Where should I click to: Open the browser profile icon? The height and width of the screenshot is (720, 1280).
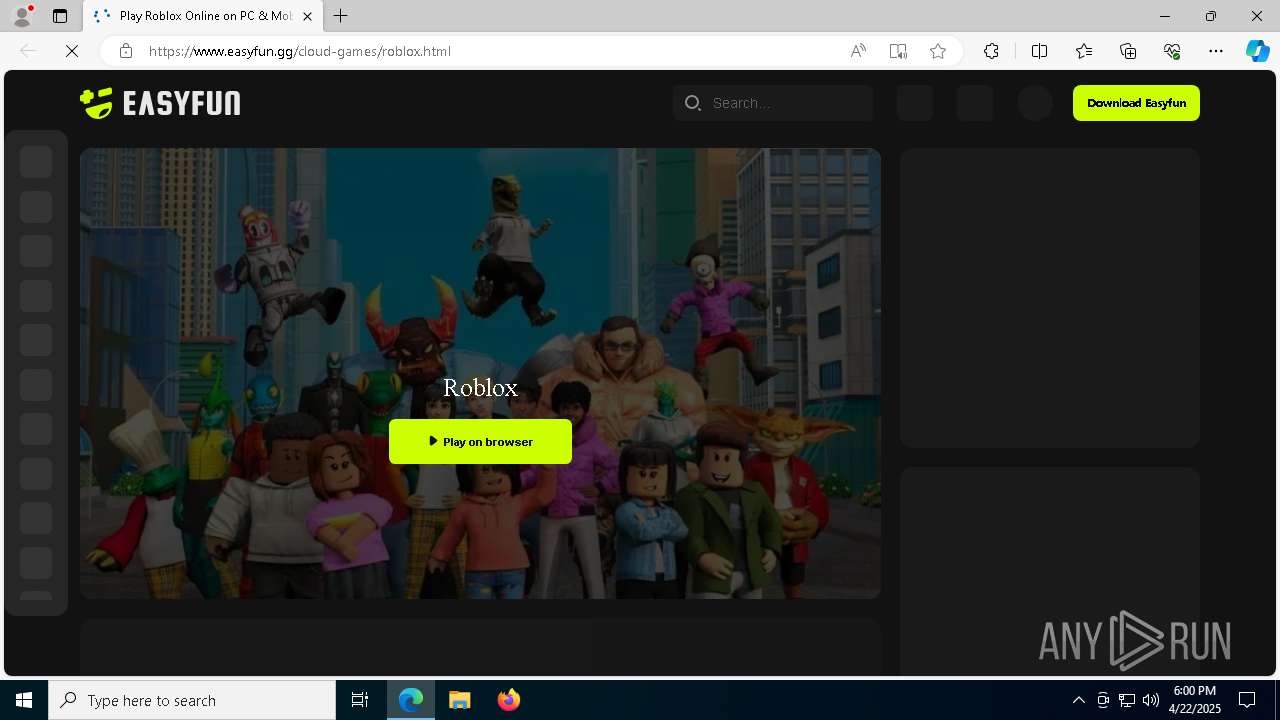pos(22,16)
